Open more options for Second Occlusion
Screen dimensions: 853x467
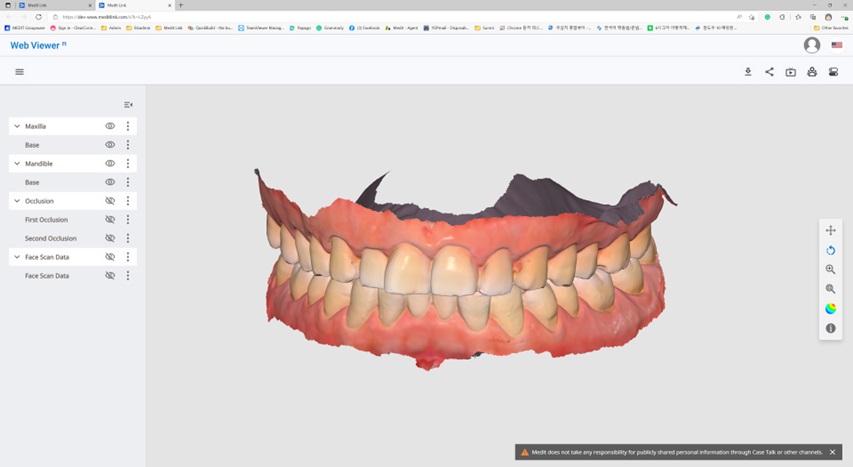(128, 238)
